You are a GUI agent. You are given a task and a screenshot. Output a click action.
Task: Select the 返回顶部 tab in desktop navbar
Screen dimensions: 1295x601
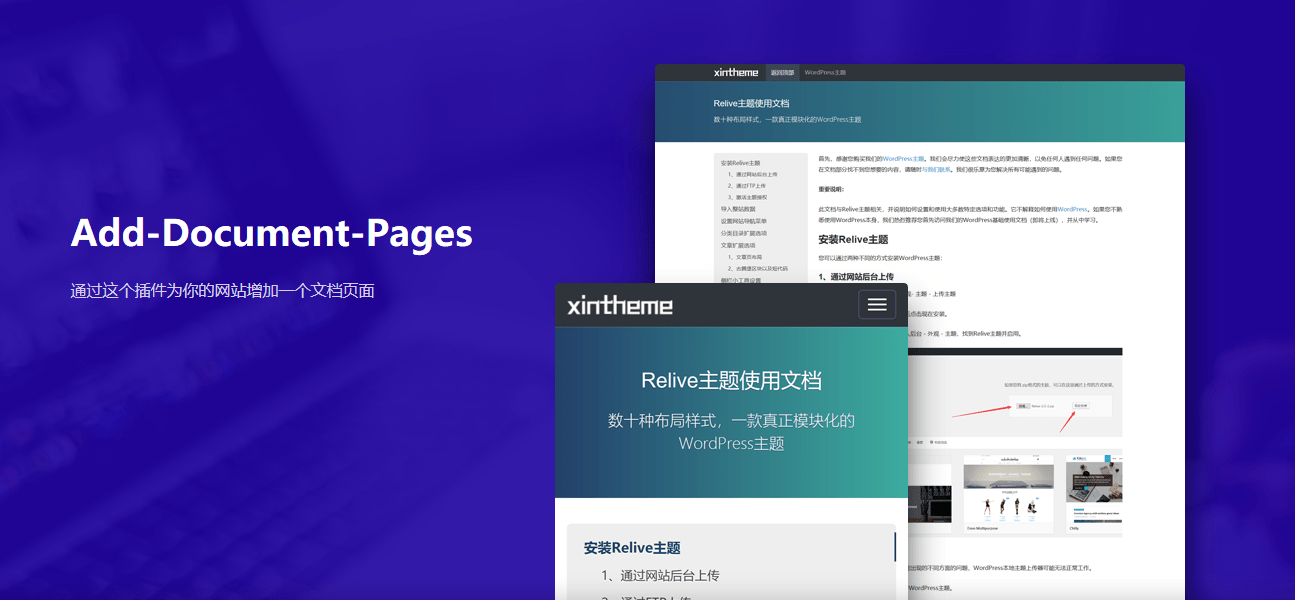(782, 73)
